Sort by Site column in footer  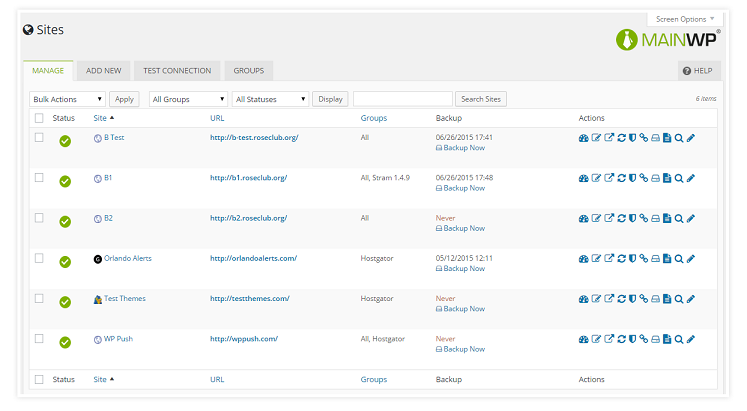103,380
